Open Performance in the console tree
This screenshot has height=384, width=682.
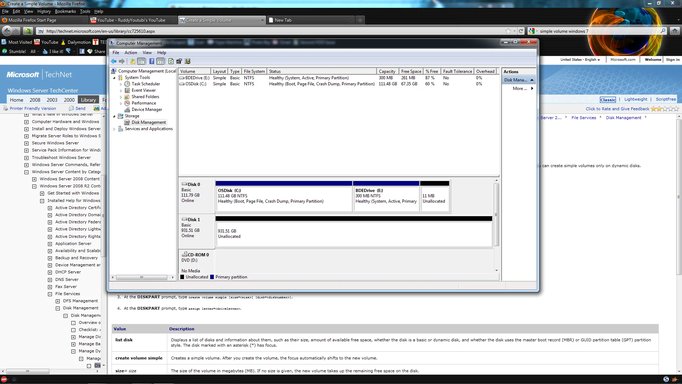coord(144,103)
